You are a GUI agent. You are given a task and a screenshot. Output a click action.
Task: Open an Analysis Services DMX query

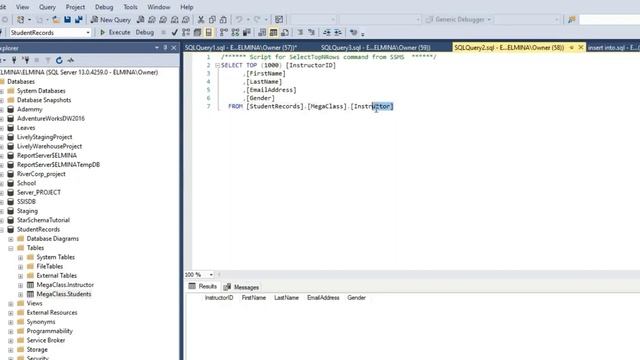[163, 20]
